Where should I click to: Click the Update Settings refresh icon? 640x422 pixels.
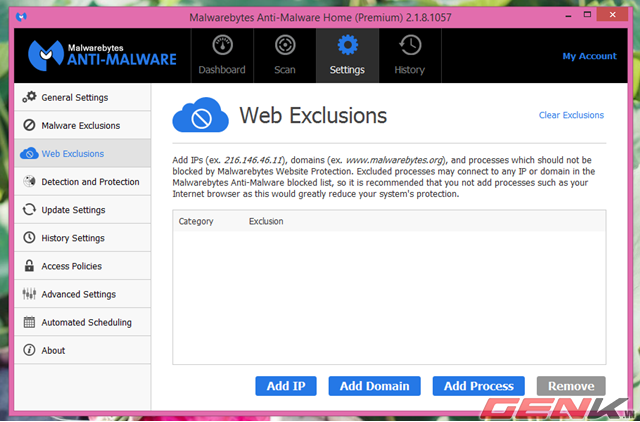coord(29,210)
